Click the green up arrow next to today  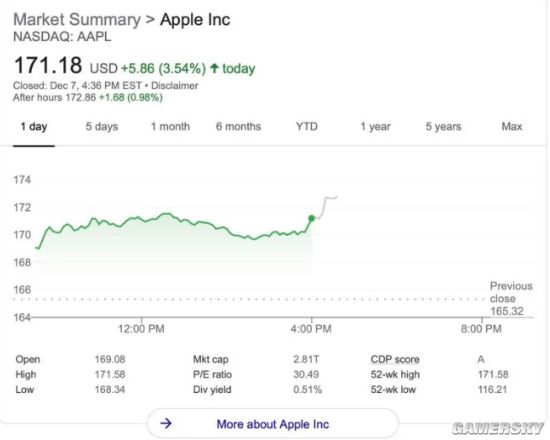tap(214, 68)
